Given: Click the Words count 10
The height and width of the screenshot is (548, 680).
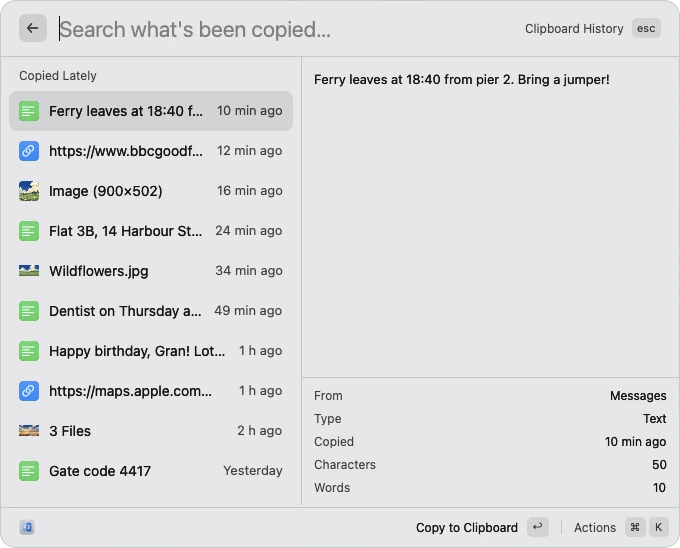Looking at the screenshot, I should pos(659,488).
